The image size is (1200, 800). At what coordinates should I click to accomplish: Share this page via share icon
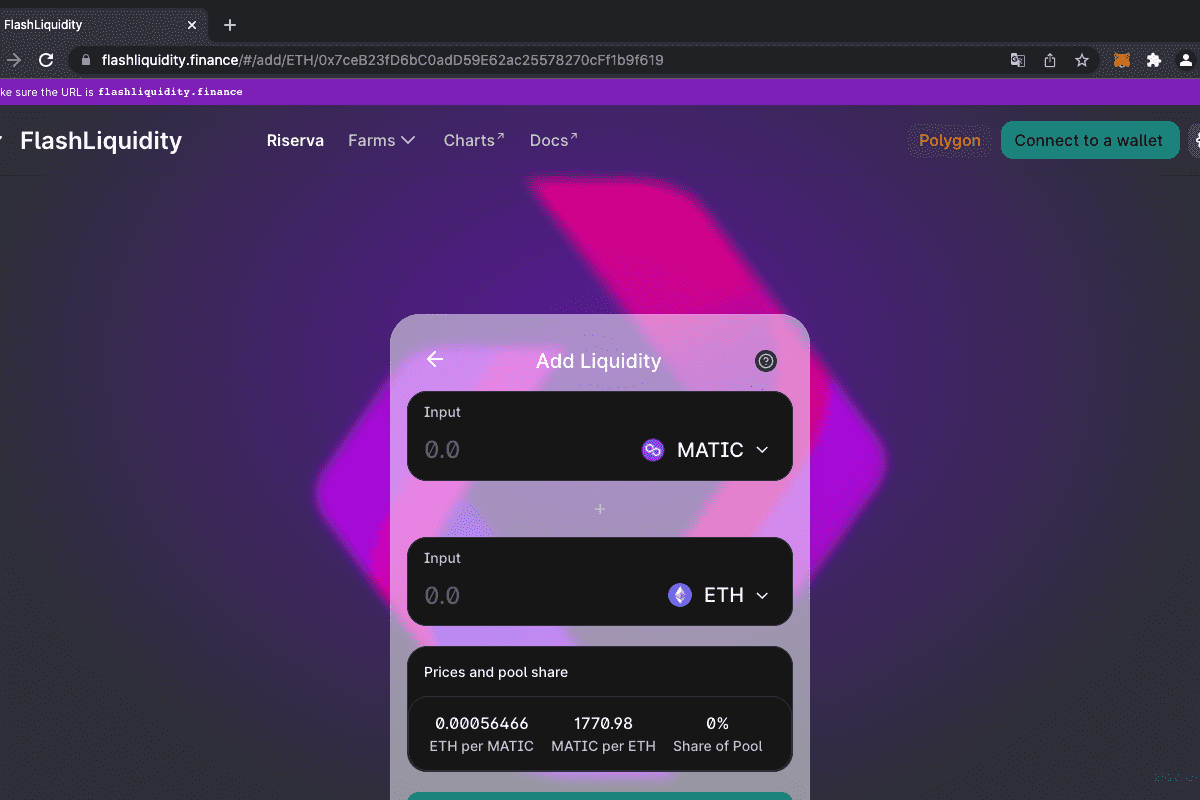pyautogui.click(x=1050, y=60)
